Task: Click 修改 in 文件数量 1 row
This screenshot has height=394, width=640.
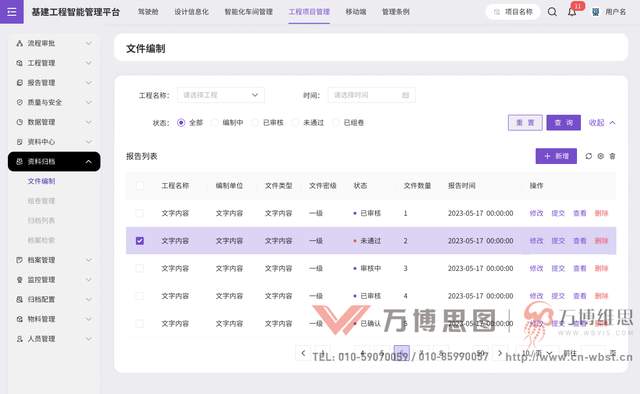Action: pos(536,213)
